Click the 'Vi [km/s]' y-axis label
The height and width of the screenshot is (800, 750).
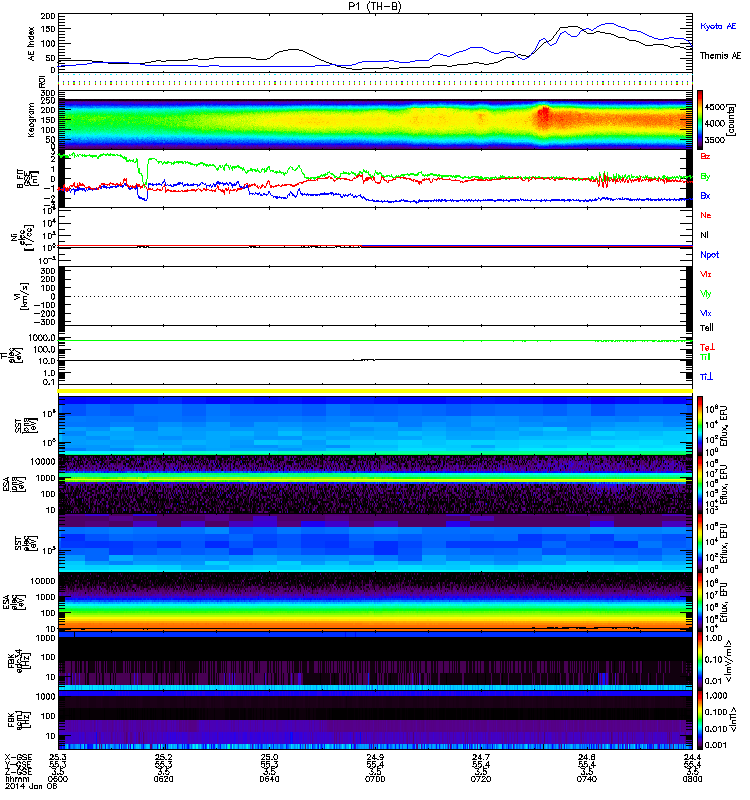click(x=22, y=296)
